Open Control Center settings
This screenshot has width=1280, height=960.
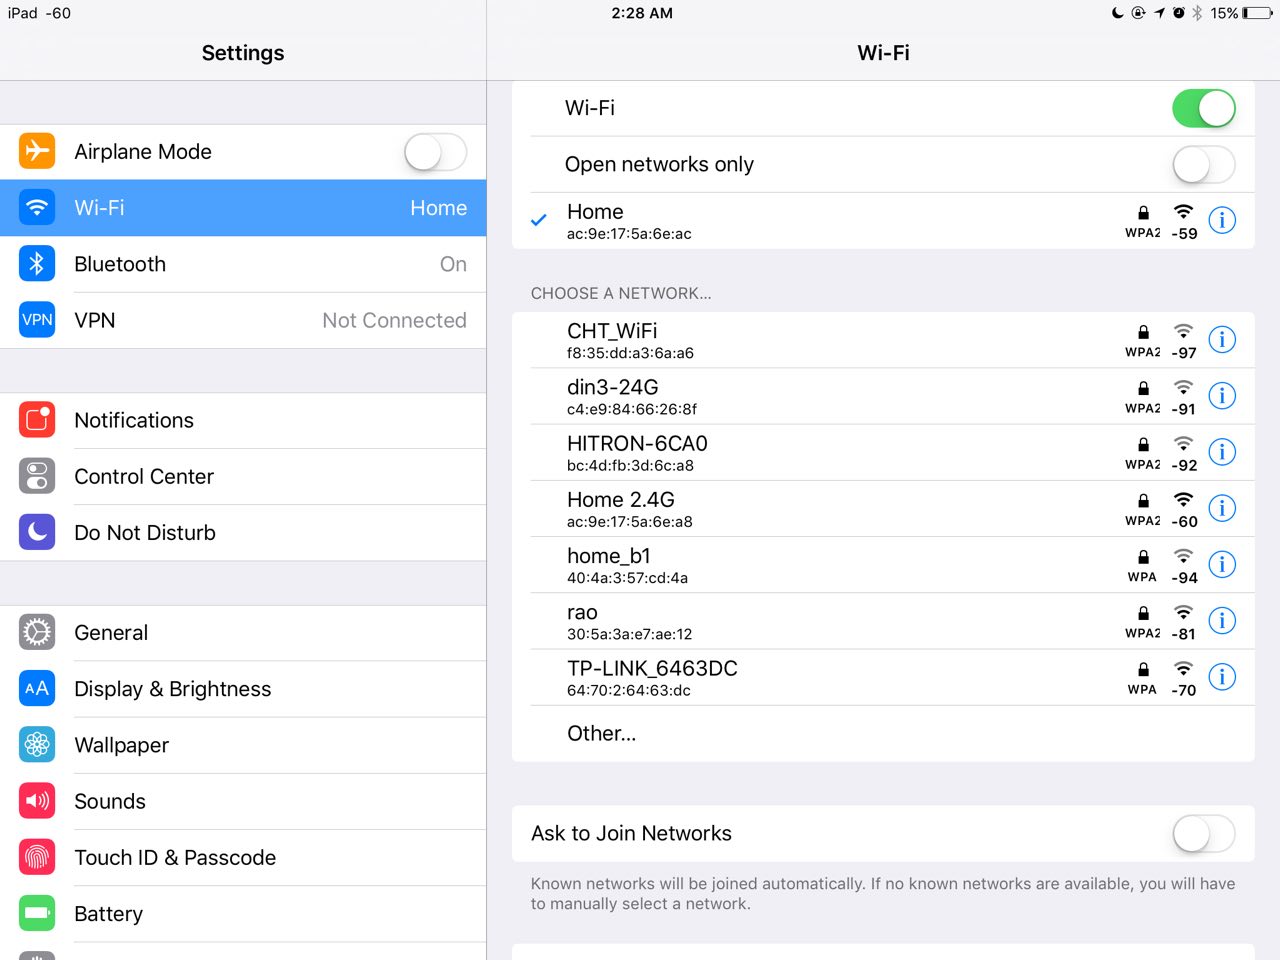[243, 476]
